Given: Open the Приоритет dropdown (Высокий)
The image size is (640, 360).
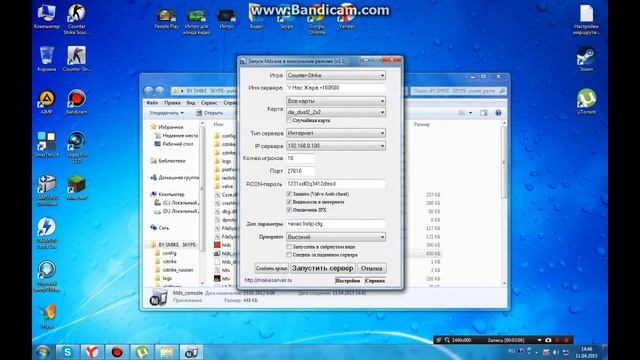Looking at the screenshot, I should [336, 237].
